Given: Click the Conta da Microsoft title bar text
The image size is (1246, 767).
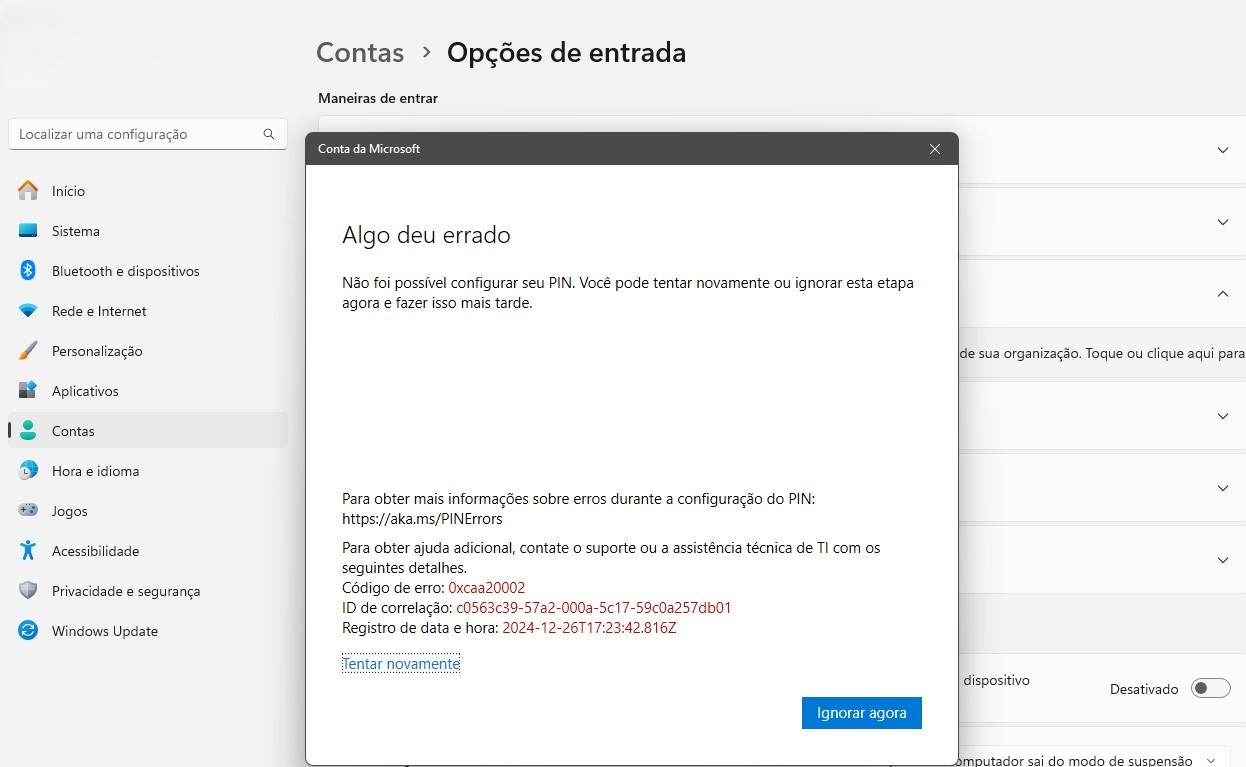Looking at the screenshot, I should point(369,149).
